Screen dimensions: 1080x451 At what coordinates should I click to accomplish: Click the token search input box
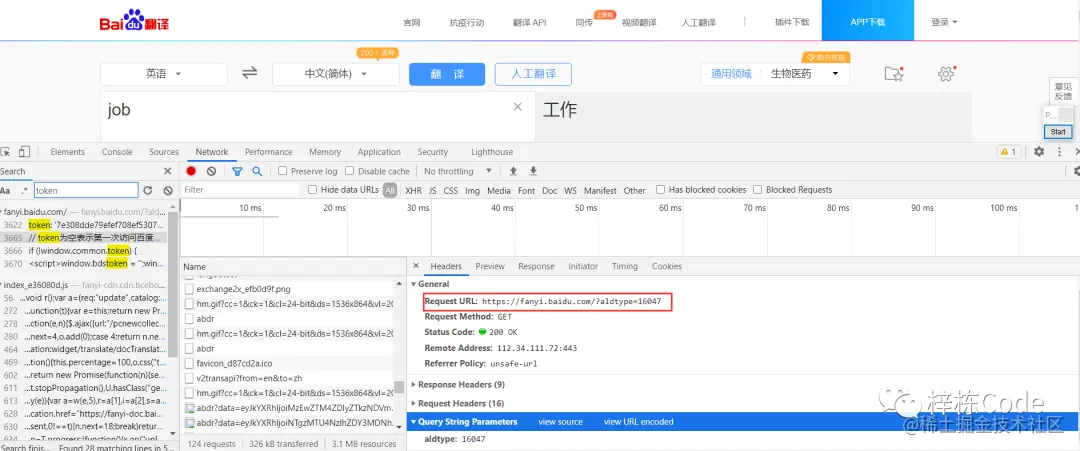[86, 191]
